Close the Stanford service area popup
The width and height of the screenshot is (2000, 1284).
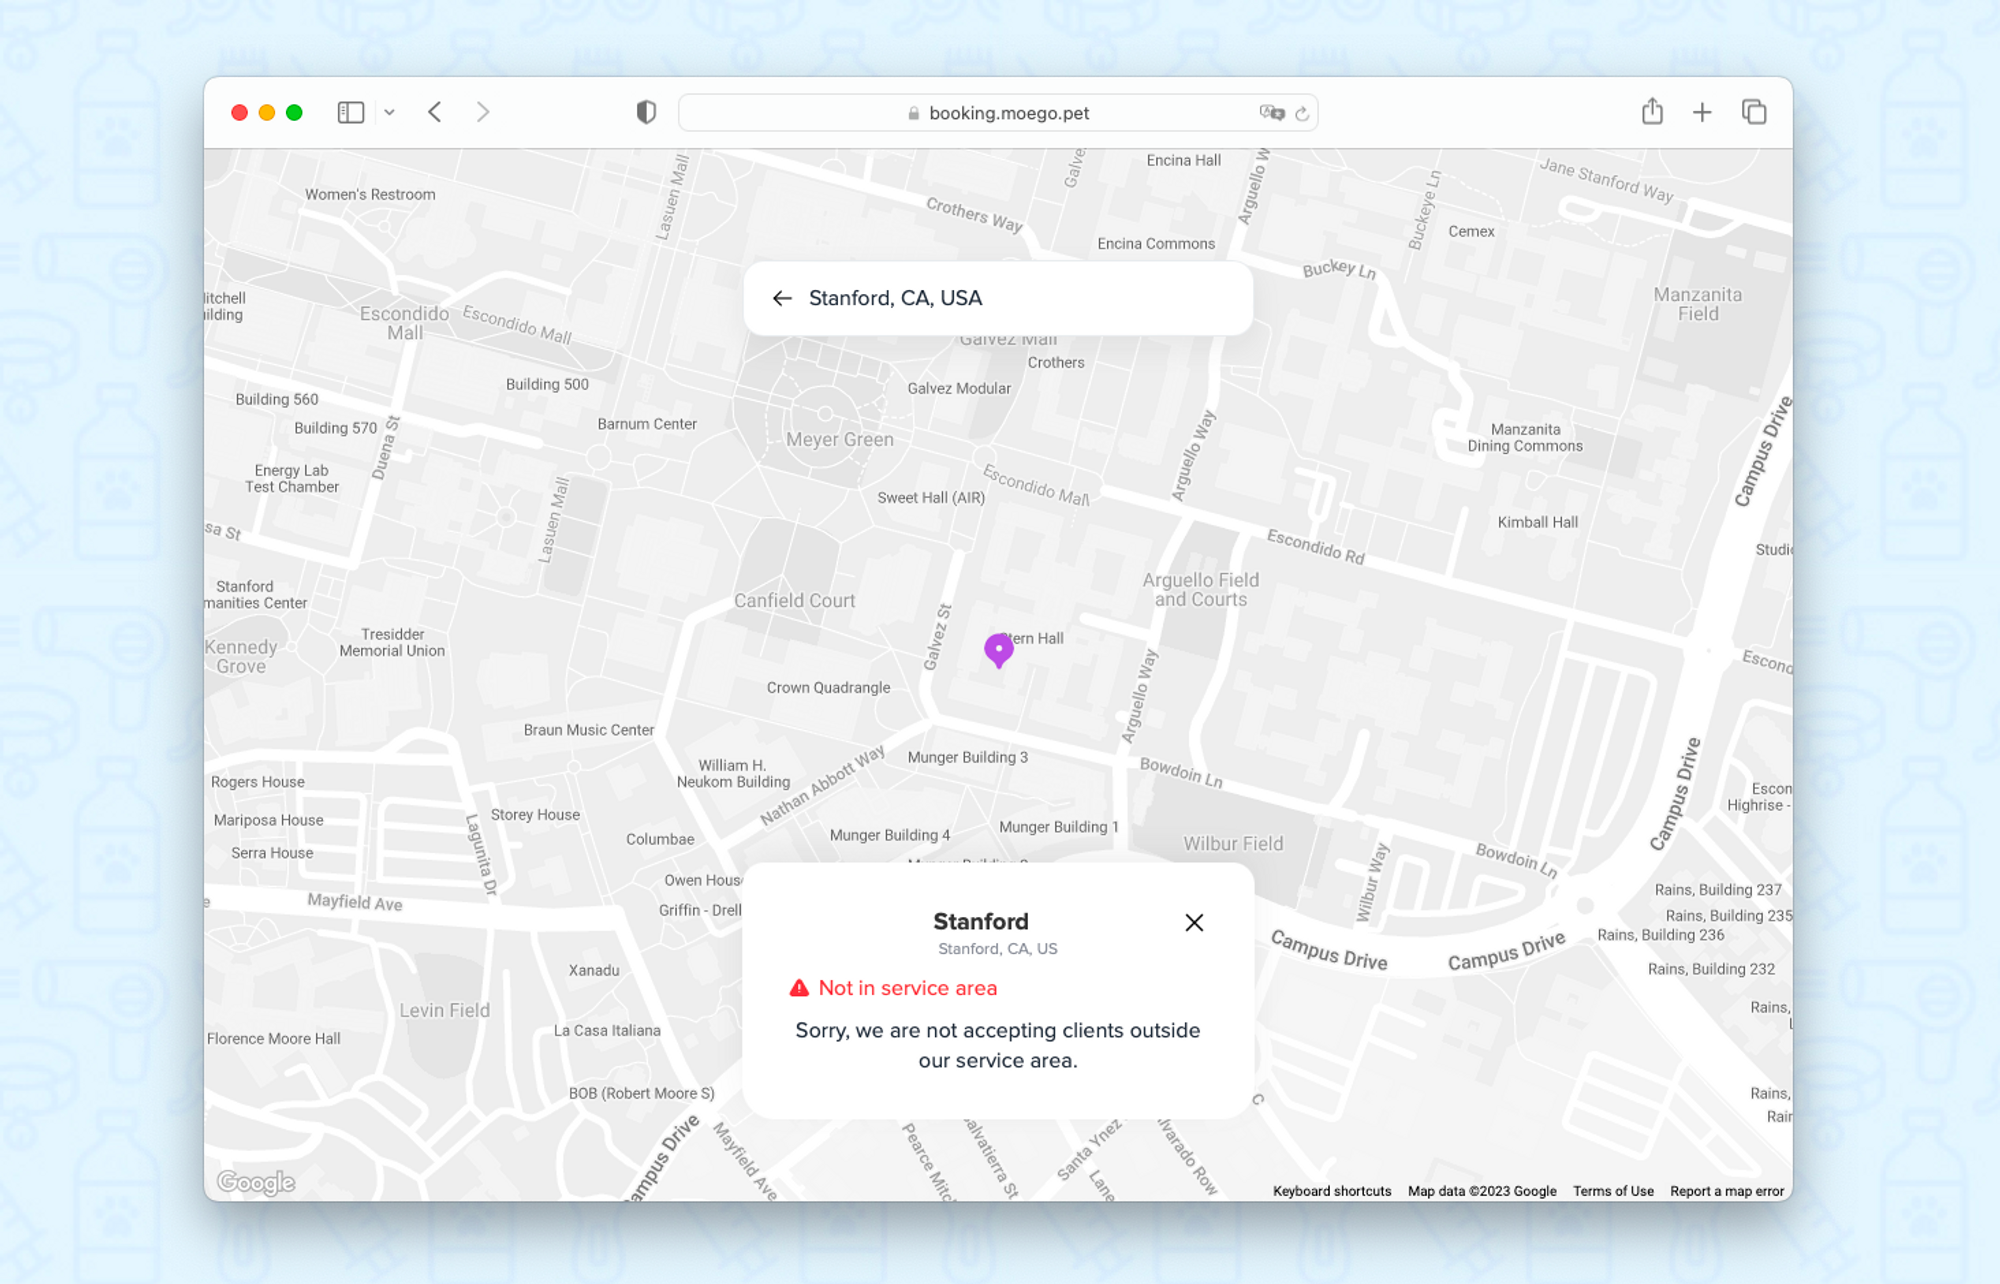coord(1194,922)
